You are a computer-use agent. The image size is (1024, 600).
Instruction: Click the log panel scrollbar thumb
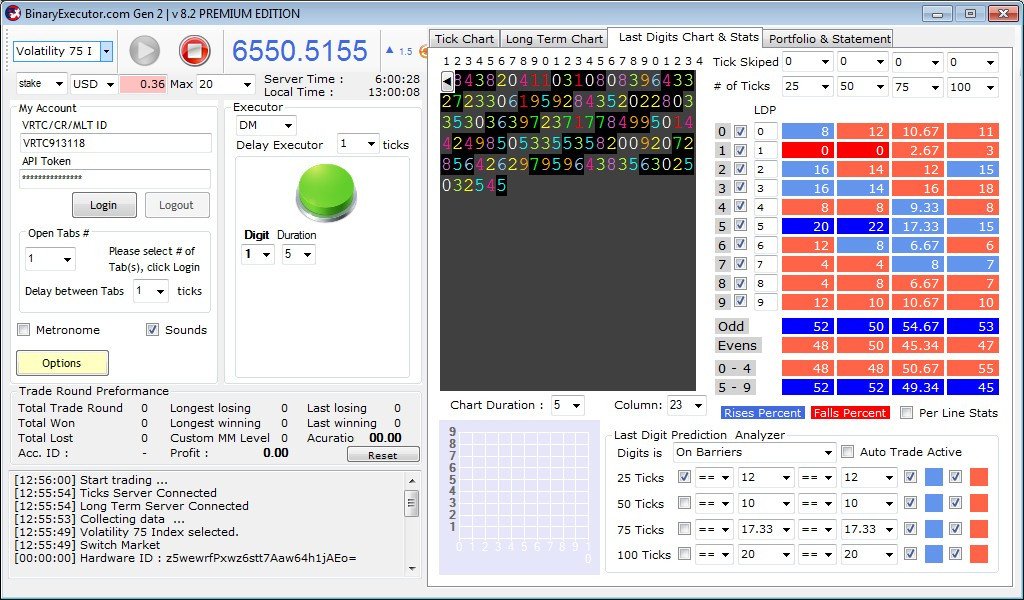click(x=411, y=503)
